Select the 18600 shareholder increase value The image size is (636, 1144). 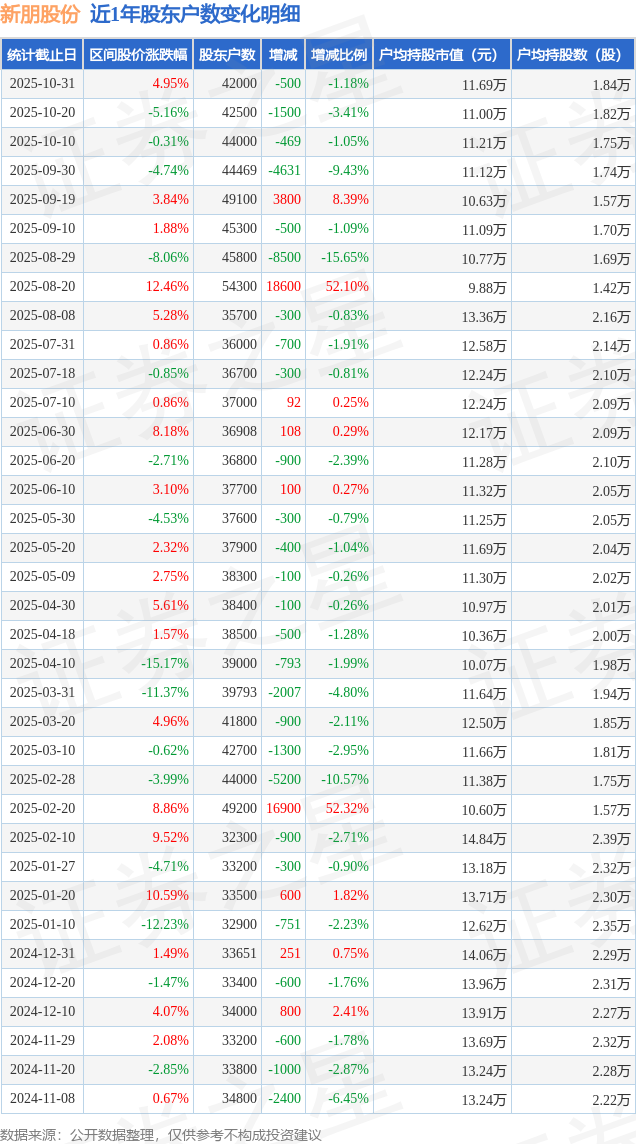(283, 287)
